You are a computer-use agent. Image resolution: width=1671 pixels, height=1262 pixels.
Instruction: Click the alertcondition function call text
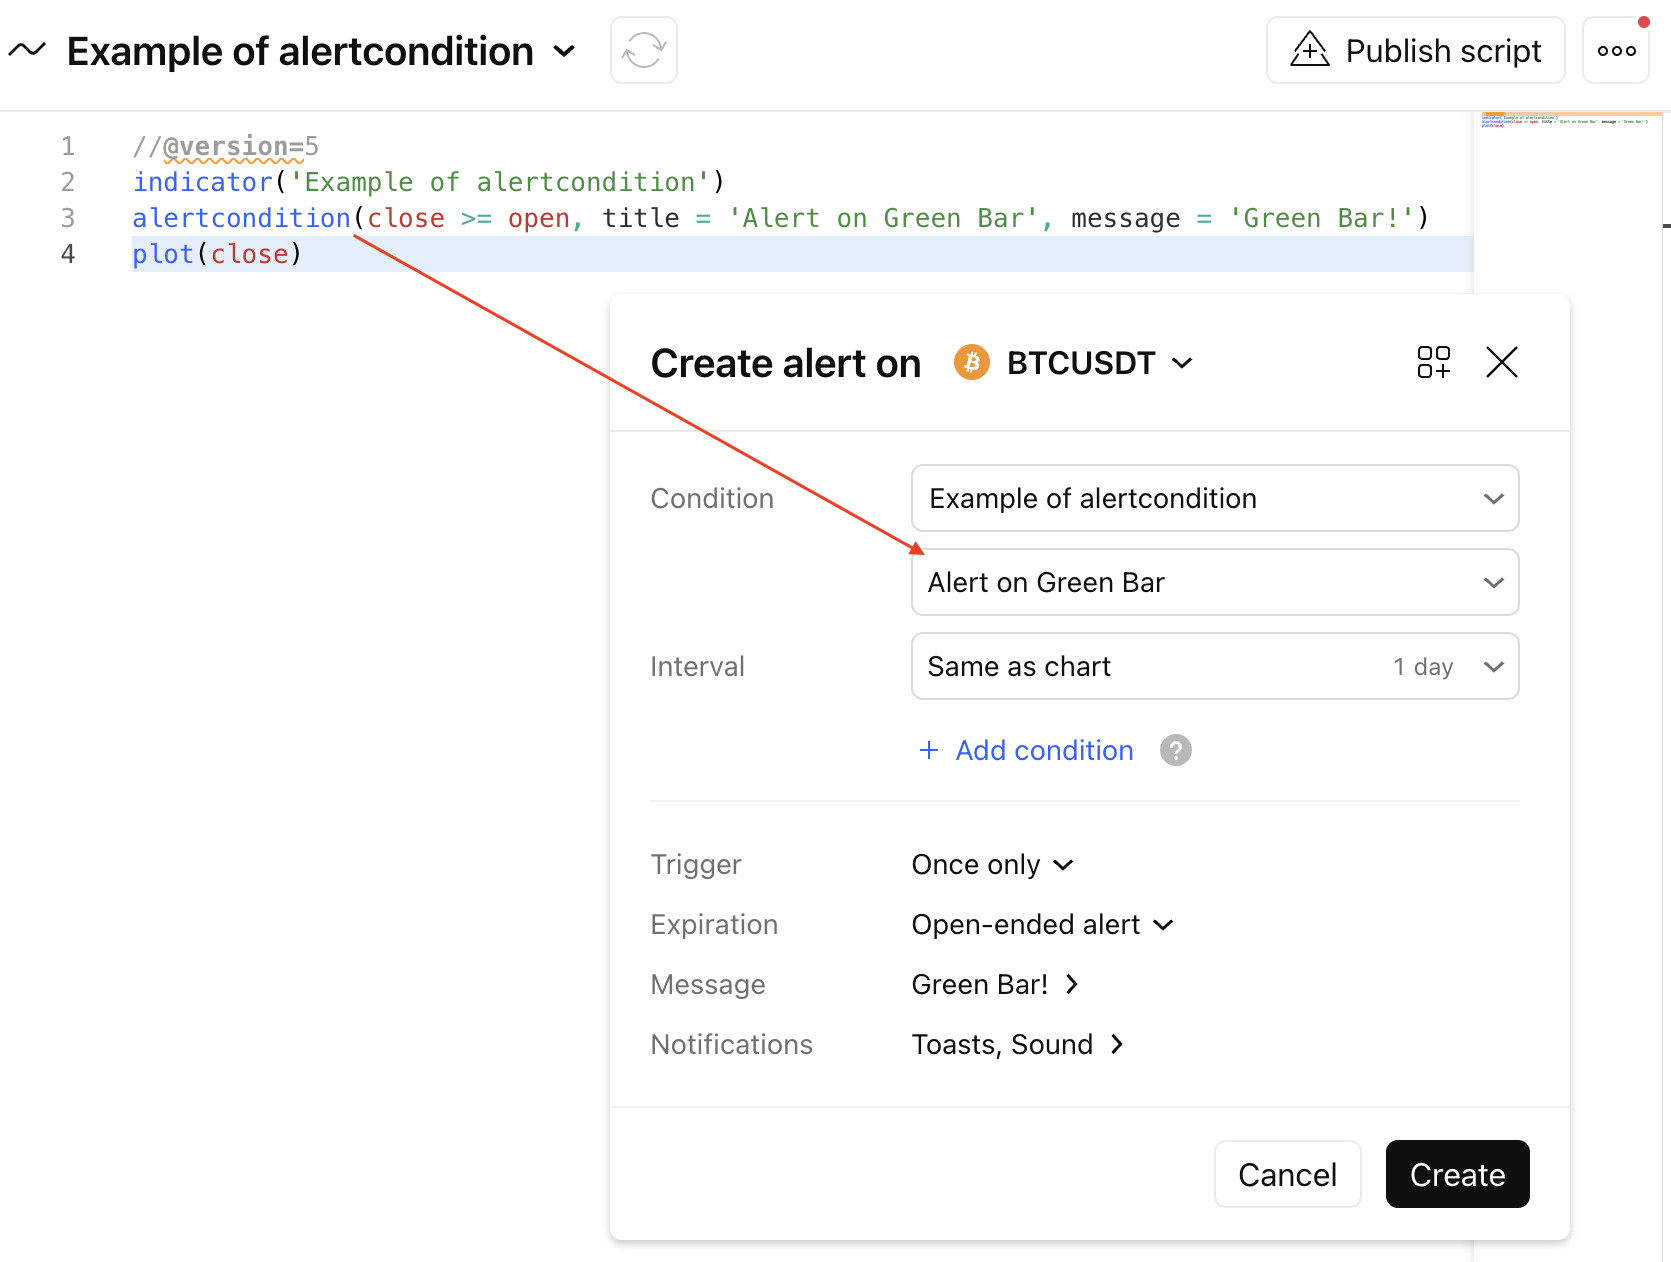coord(242,218)
